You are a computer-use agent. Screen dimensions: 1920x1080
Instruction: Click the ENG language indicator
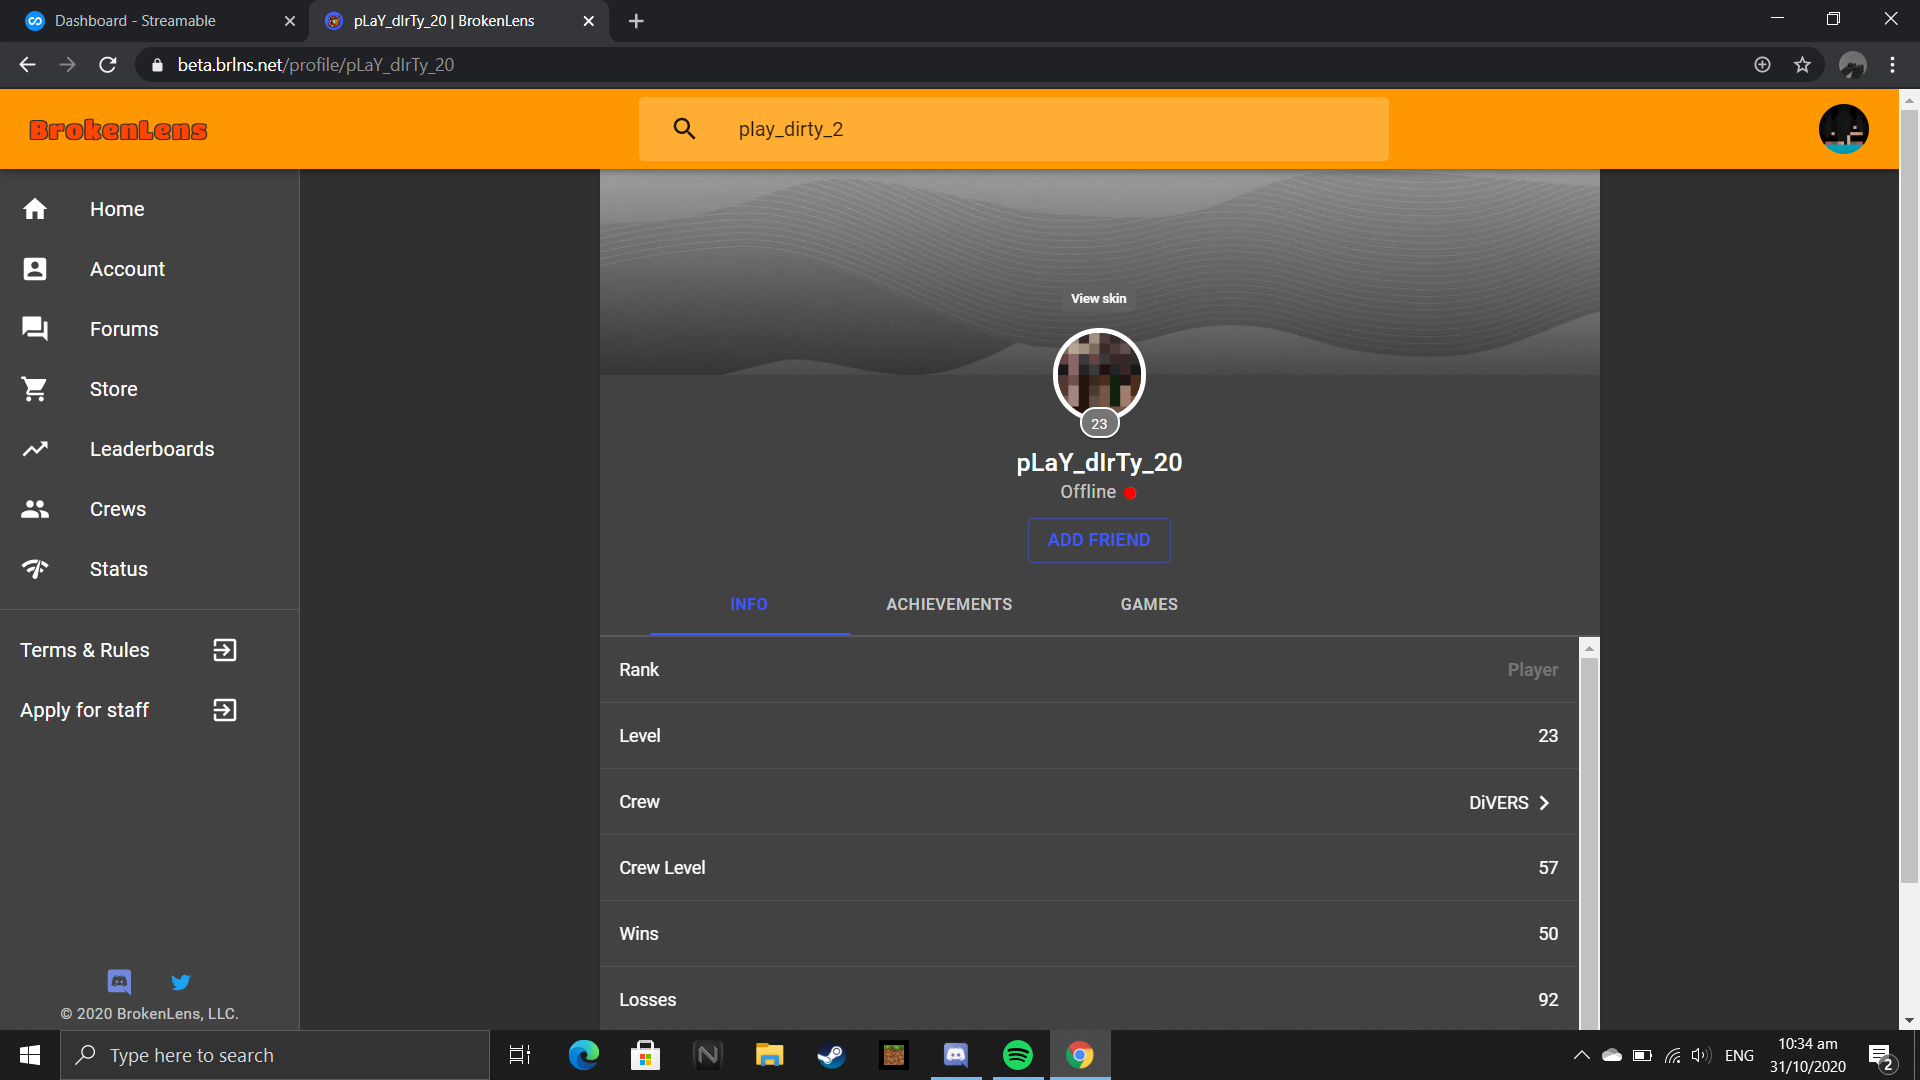(1739, 1055)
